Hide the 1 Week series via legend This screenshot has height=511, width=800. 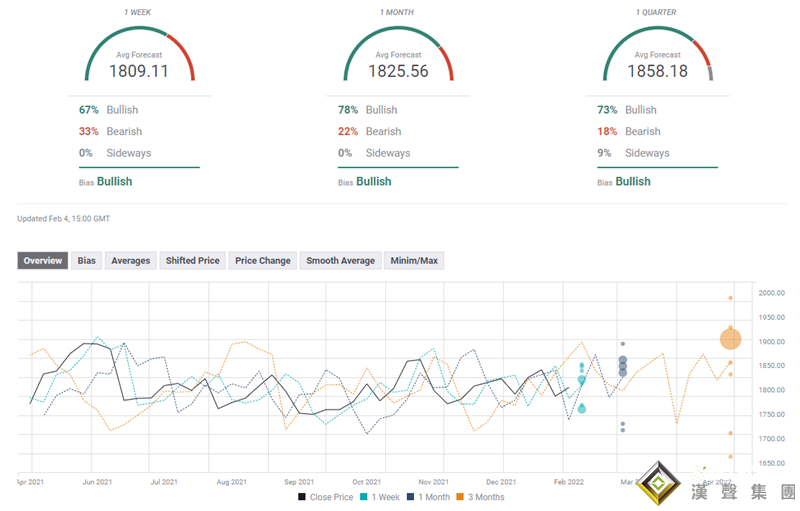pos(384,497)
